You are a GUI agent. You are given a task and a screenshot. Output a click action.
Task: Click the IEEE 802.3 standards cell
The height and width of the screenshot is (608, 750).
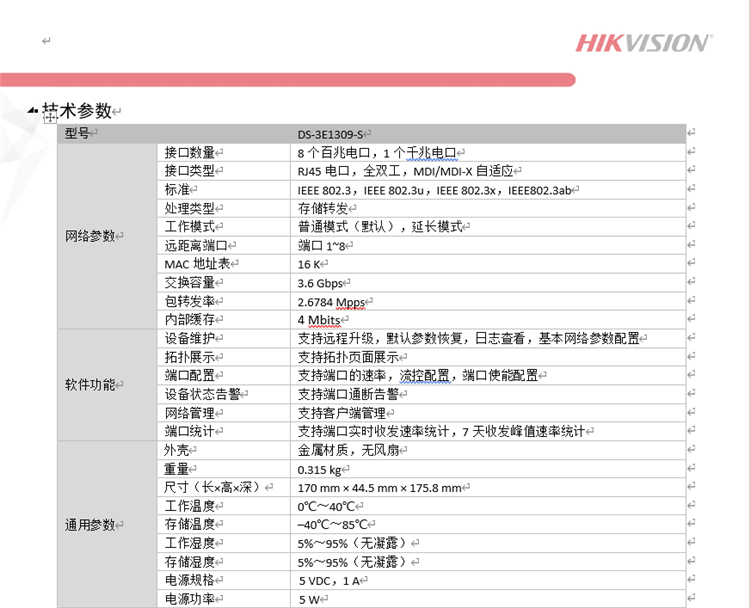tap(488, 190)
